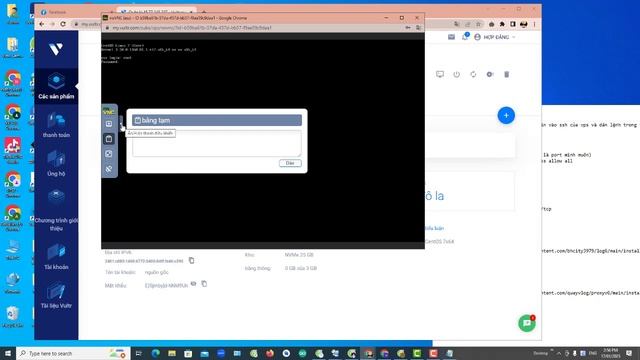Open Microsoft Edge from the taskbar
Image resolution: width=640 pixels, height=360 pixels.
click(156, 353)
